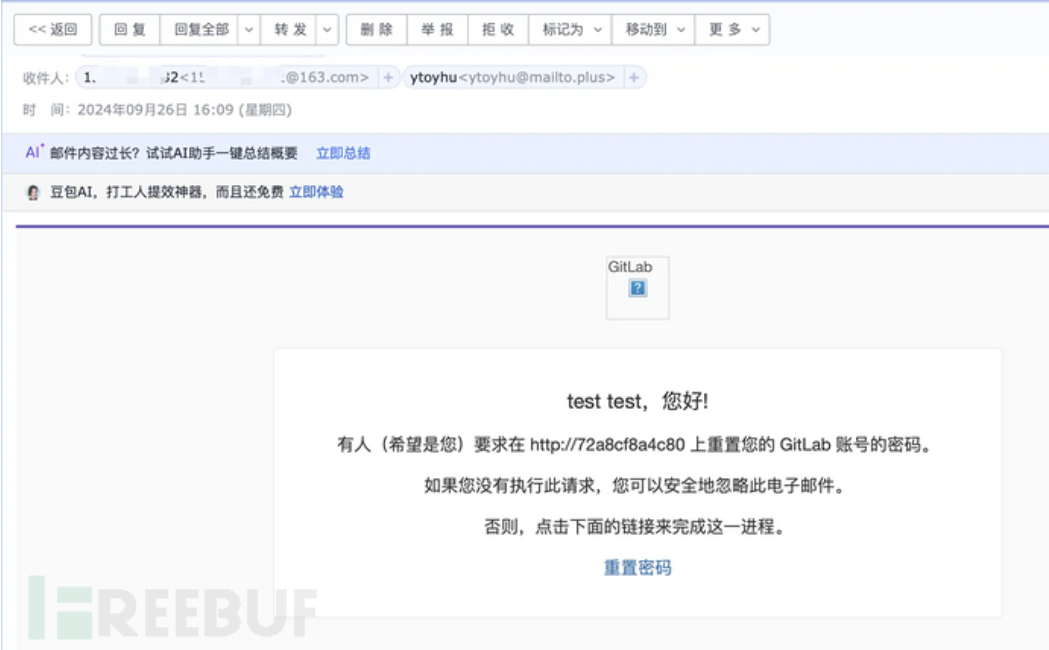The height and width of the screenshot is (650, 1049).
Task: Click the 回复全部 reply all button
Action: (201, 30)
